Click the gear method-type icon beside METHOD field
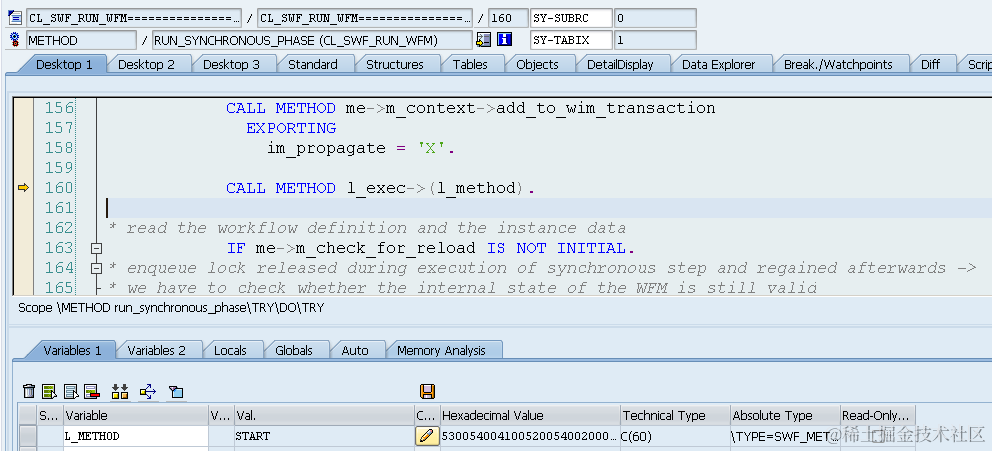The image size is (992, 451). [15, 40]
